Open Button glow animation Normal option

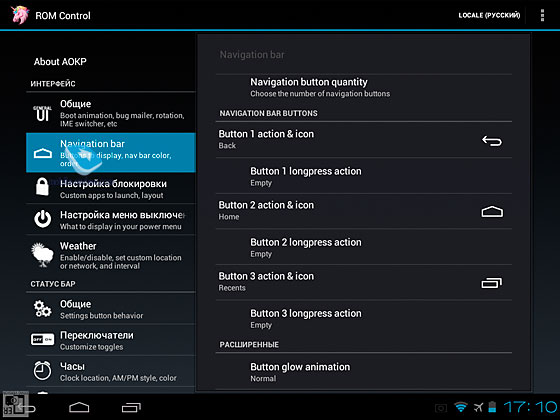point(364,372)
